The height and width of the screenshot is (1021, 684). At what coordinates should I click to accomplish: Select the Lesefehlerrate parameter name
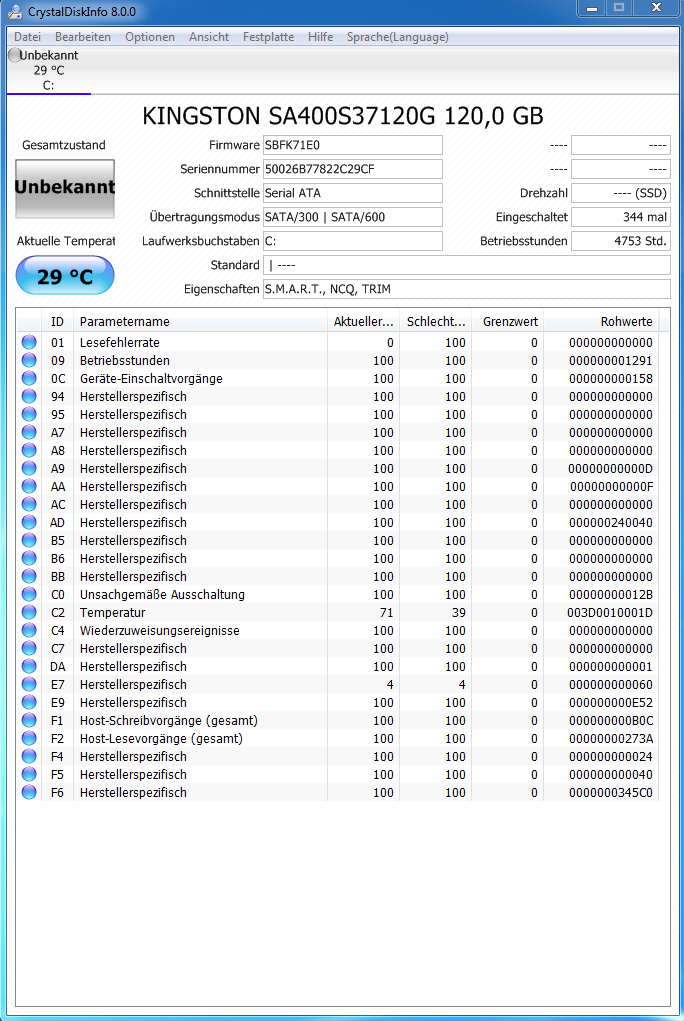coord(119,343)
